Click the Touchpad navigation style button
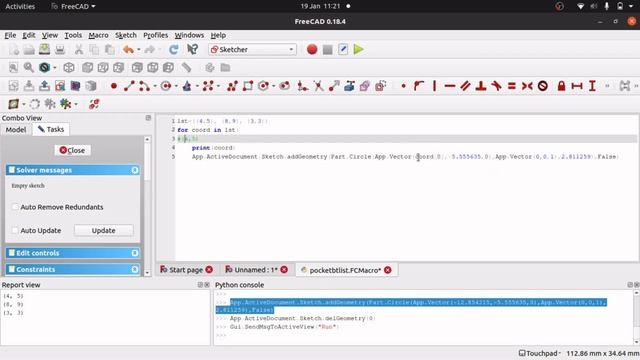The height and width of the screenshot is (360, 640). point(539,353)
